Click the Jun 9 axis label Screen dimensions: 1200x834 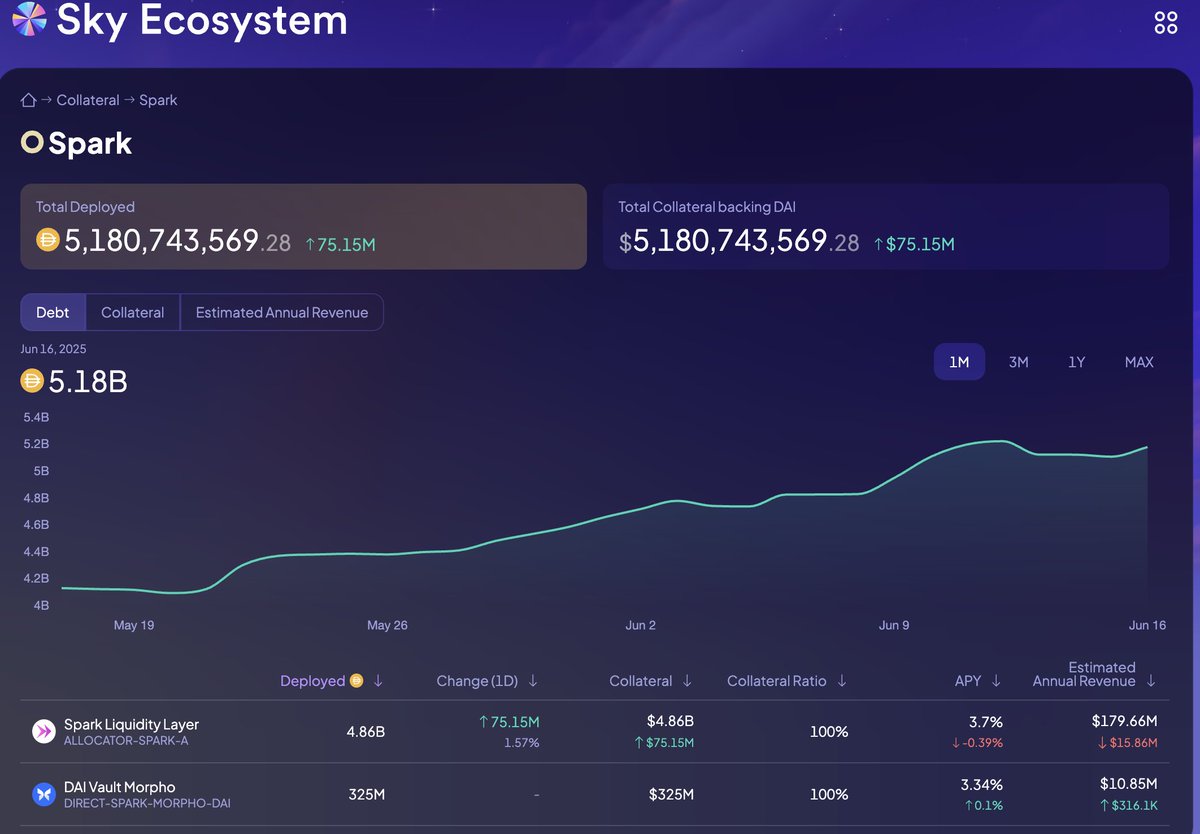point(894,625)
